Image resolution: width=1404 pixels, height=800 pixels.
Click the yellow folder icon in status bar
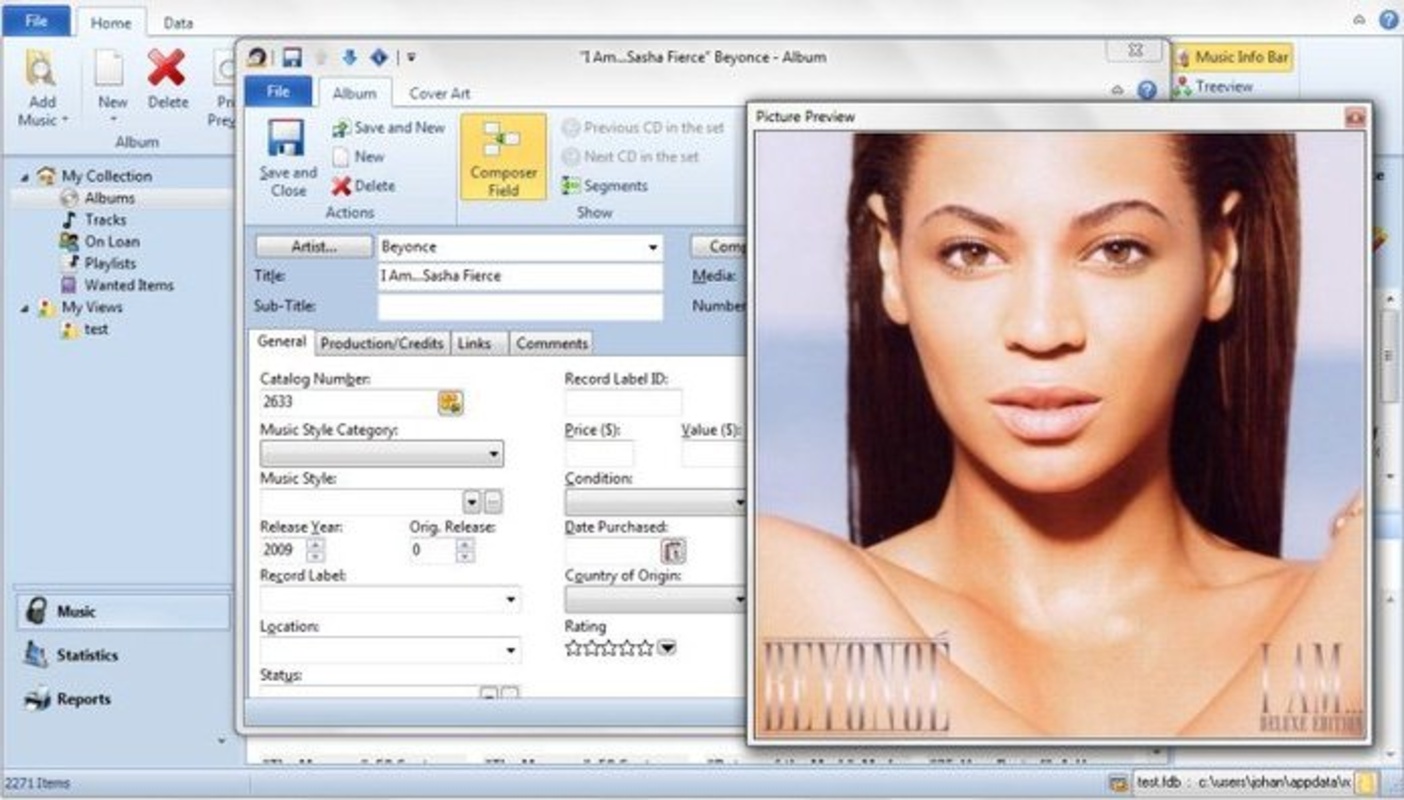(1367, 782)
